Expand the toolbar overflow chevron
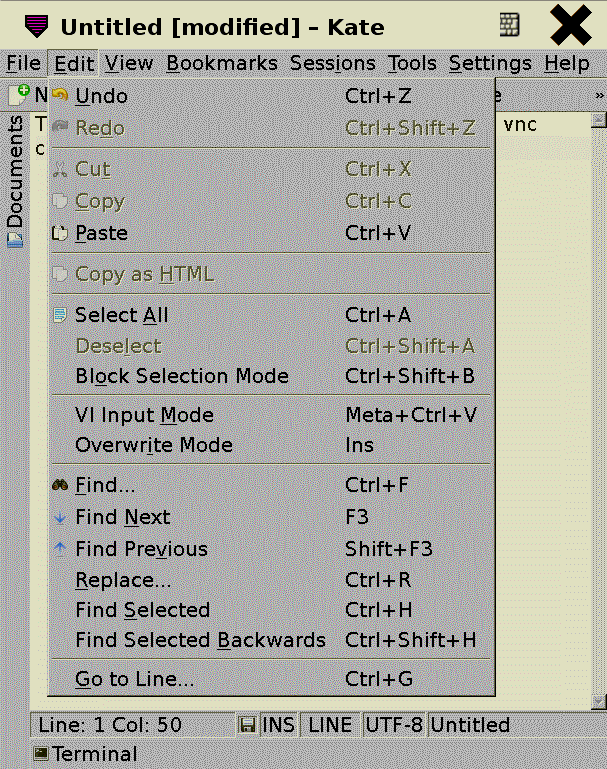The height and width of the screenshot is (769, 607). (x=599, y=95)
